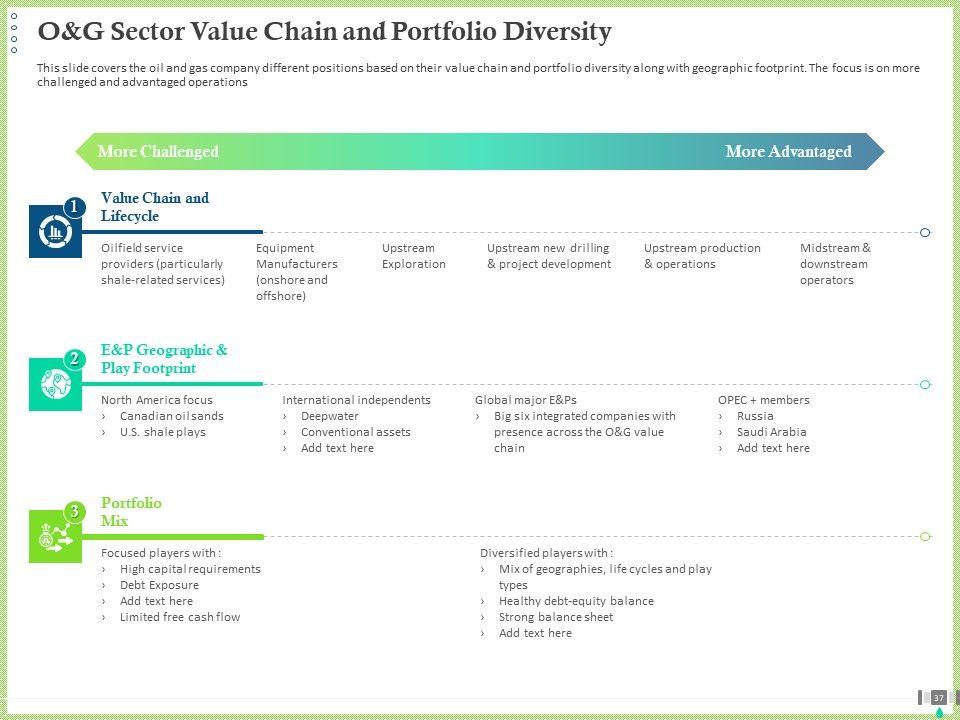Click the Portfolio Mix green icon
Image resolution: width=960 pixels, height=720 pixels.
click(x=55, y=538)
